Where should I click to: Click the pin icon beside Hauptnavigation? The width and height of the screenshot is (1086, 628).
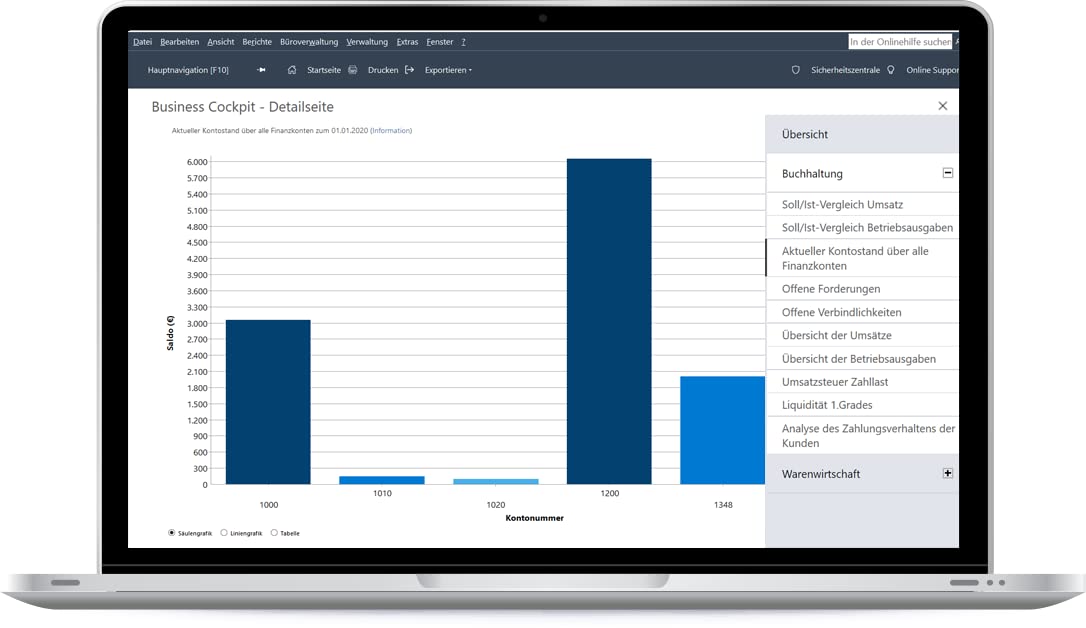tap(261, 70)
